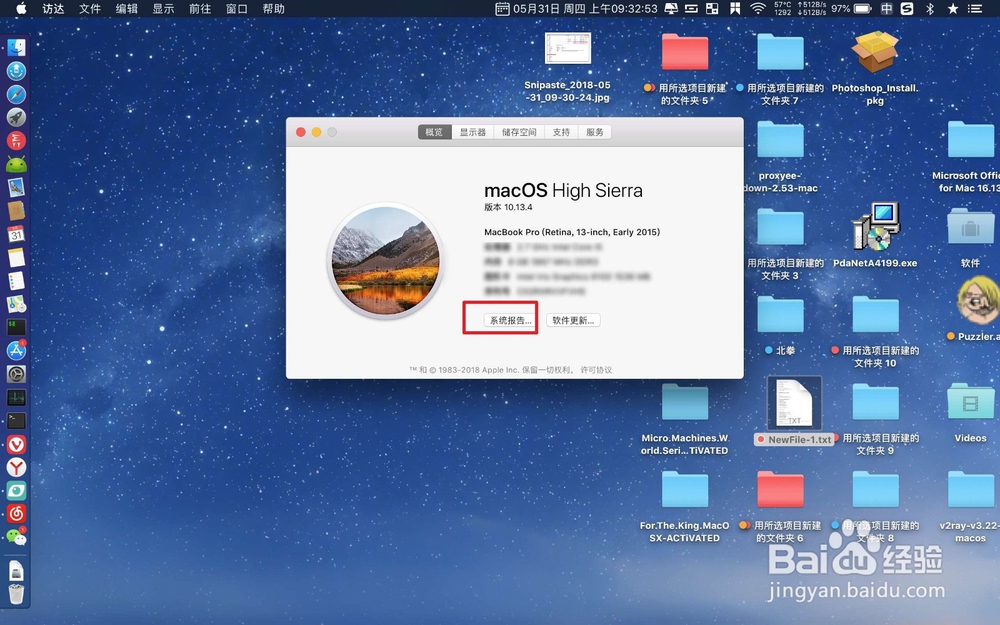1000x625 pixels.
Task: Open NewFile-1.txt on the desktop
Action: (x=793, y=405)
